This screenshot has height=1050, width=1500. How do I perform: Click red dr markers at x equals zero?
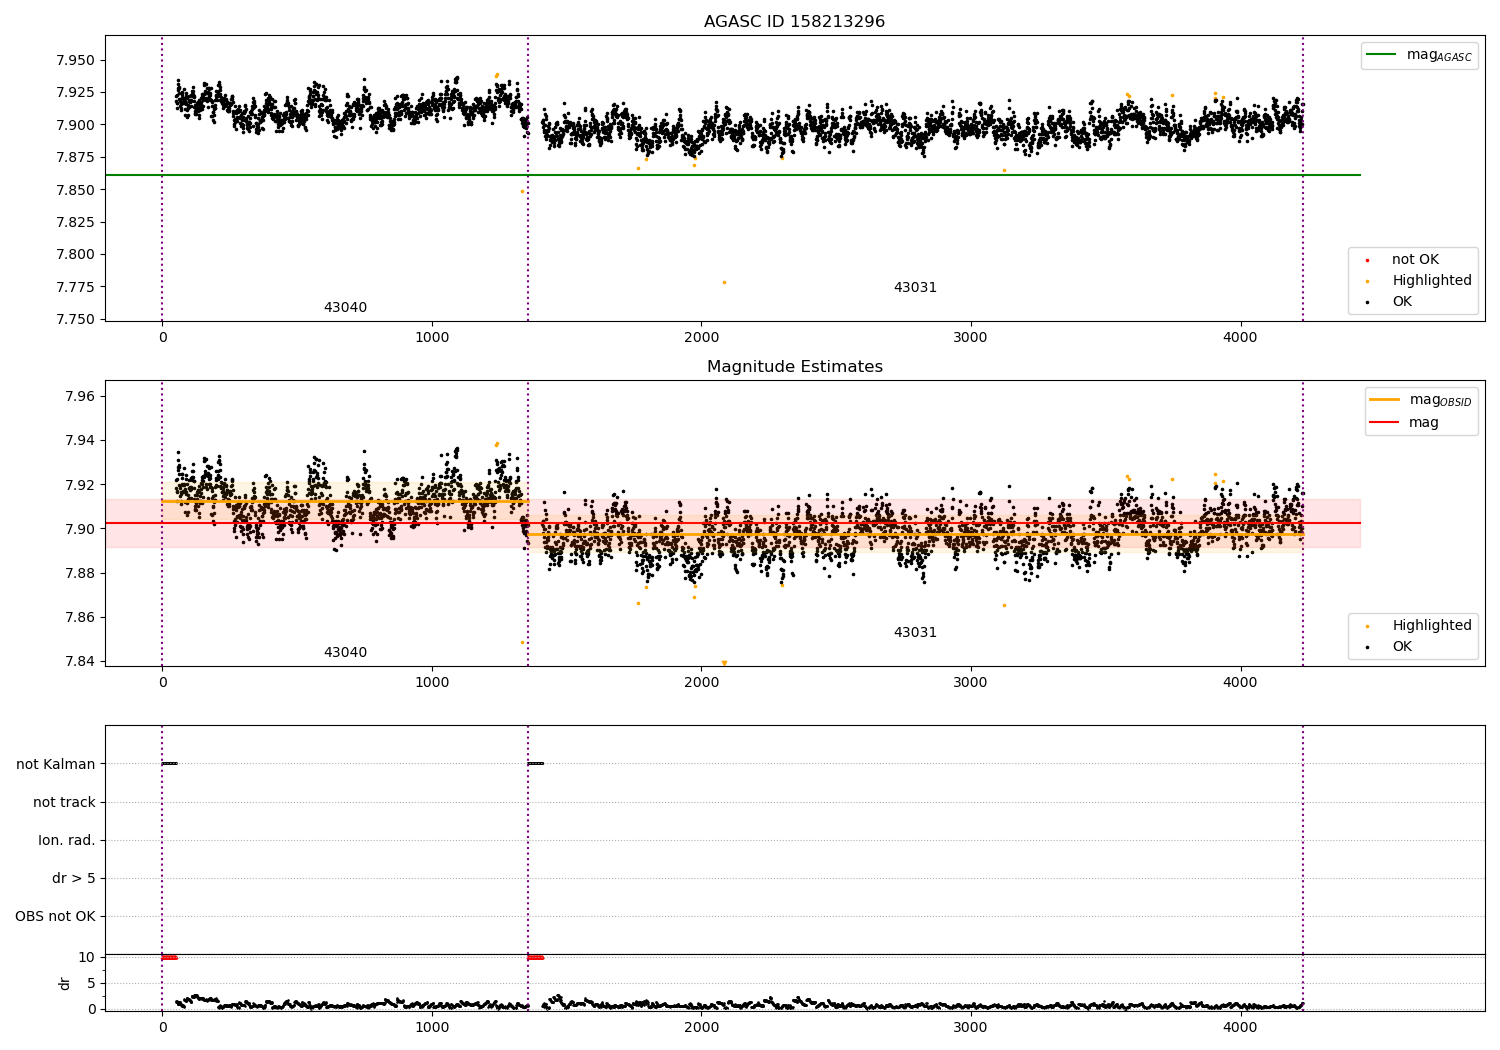[x=169, y=957]
